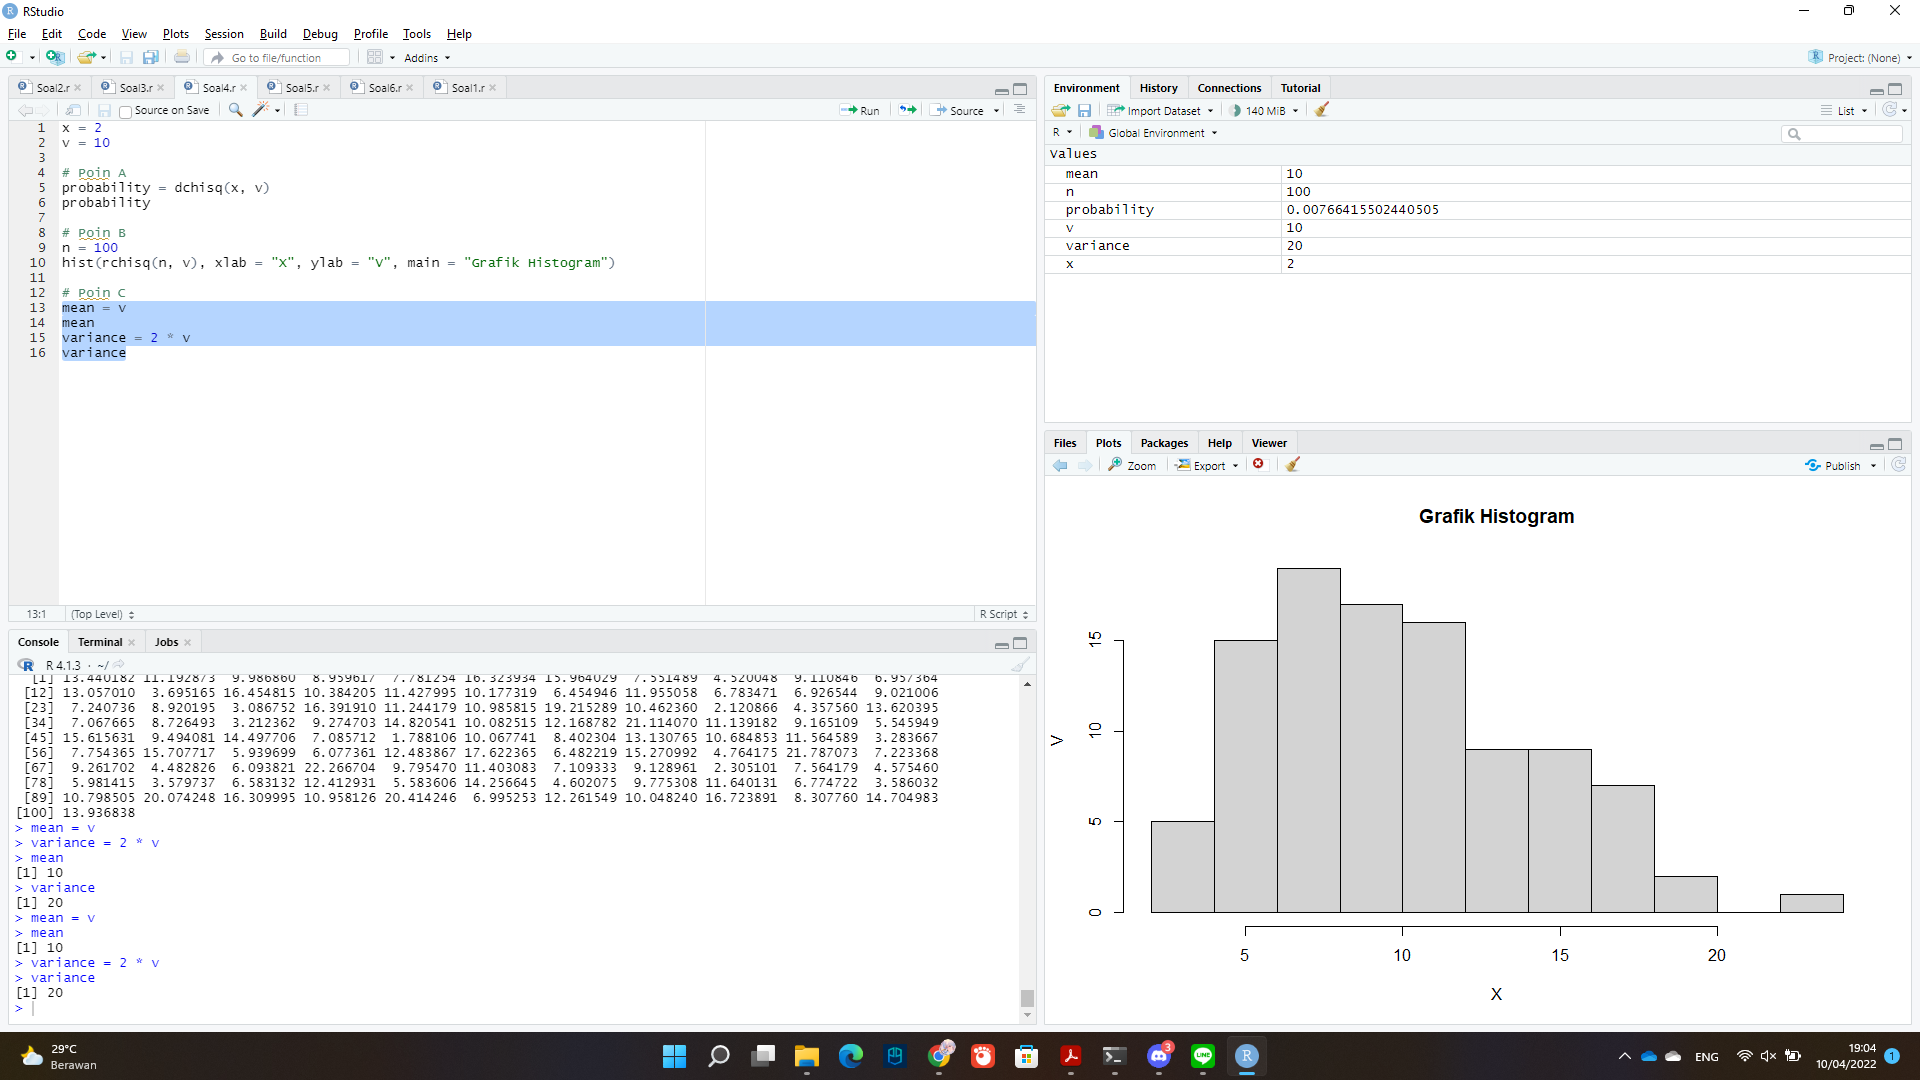Open the Project: (None) dropdown
1920x1080 pixels.
pos(1859,57)
